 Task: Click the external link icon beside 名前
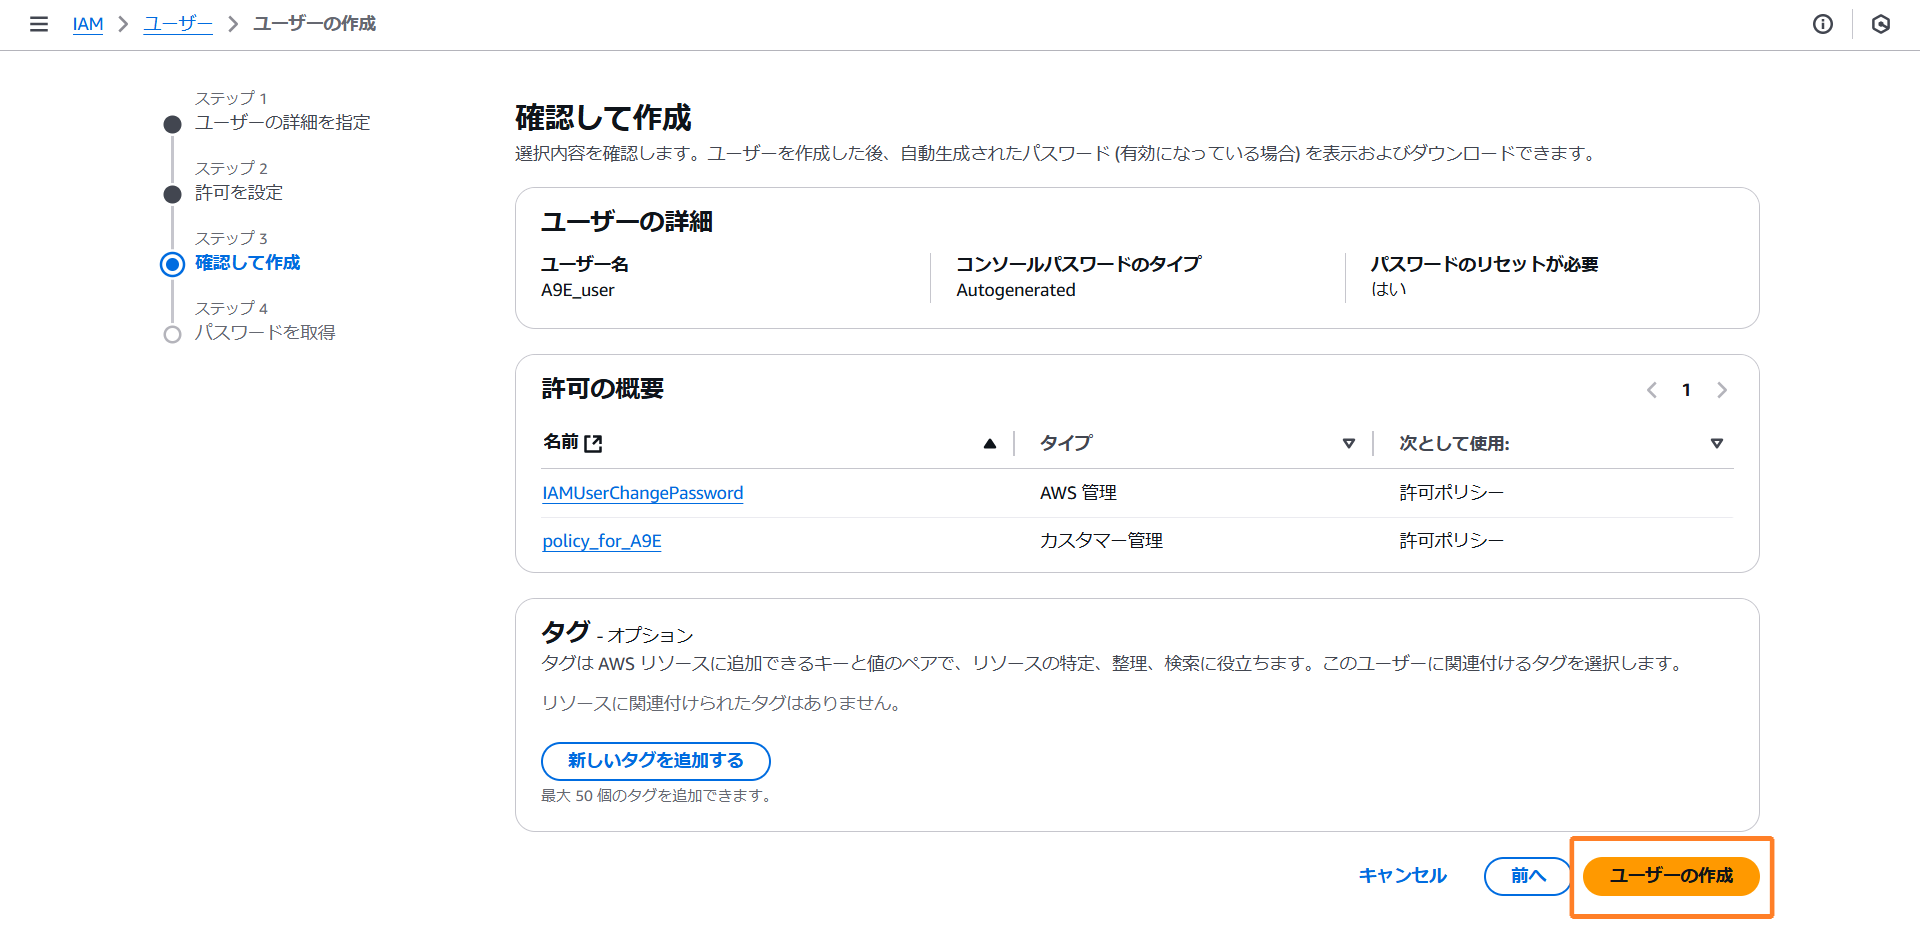pos(593,443)
